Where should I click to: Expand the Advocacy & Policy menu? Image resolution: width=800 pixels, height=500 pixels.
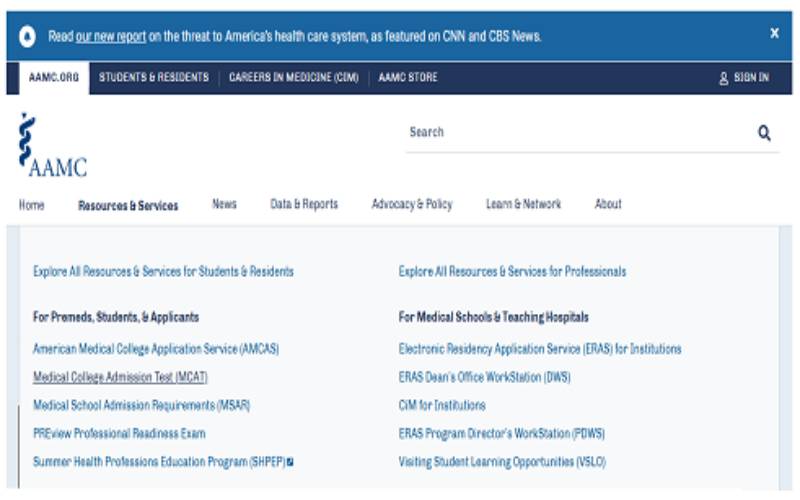(412, 204)
